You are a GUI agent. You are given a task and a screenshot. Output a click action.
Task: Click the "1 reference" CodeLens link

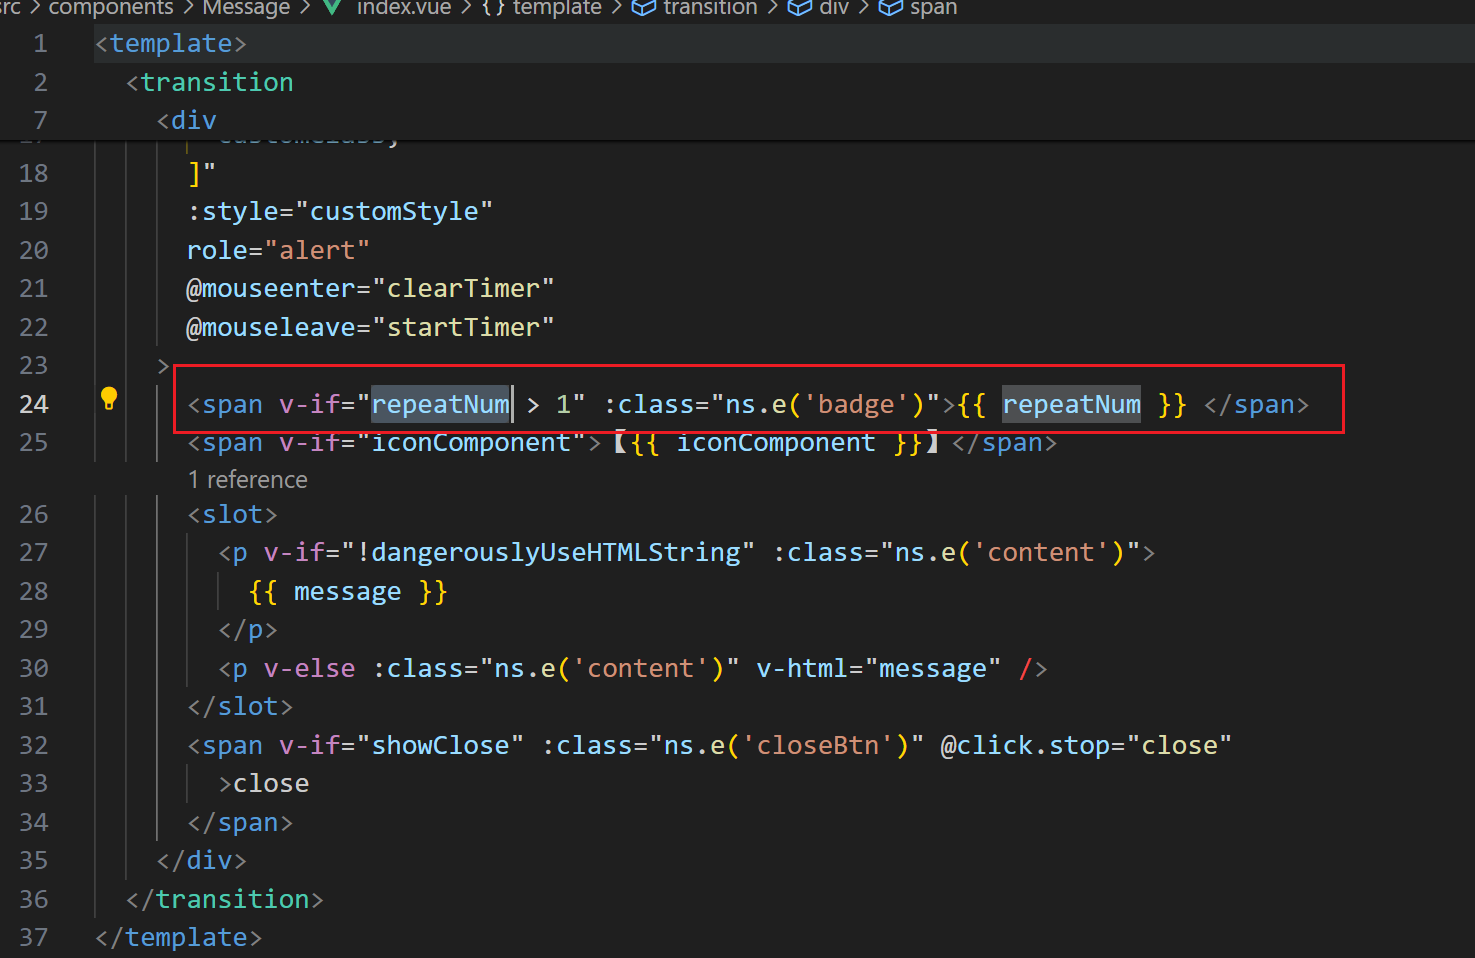[x=247, y=479]
